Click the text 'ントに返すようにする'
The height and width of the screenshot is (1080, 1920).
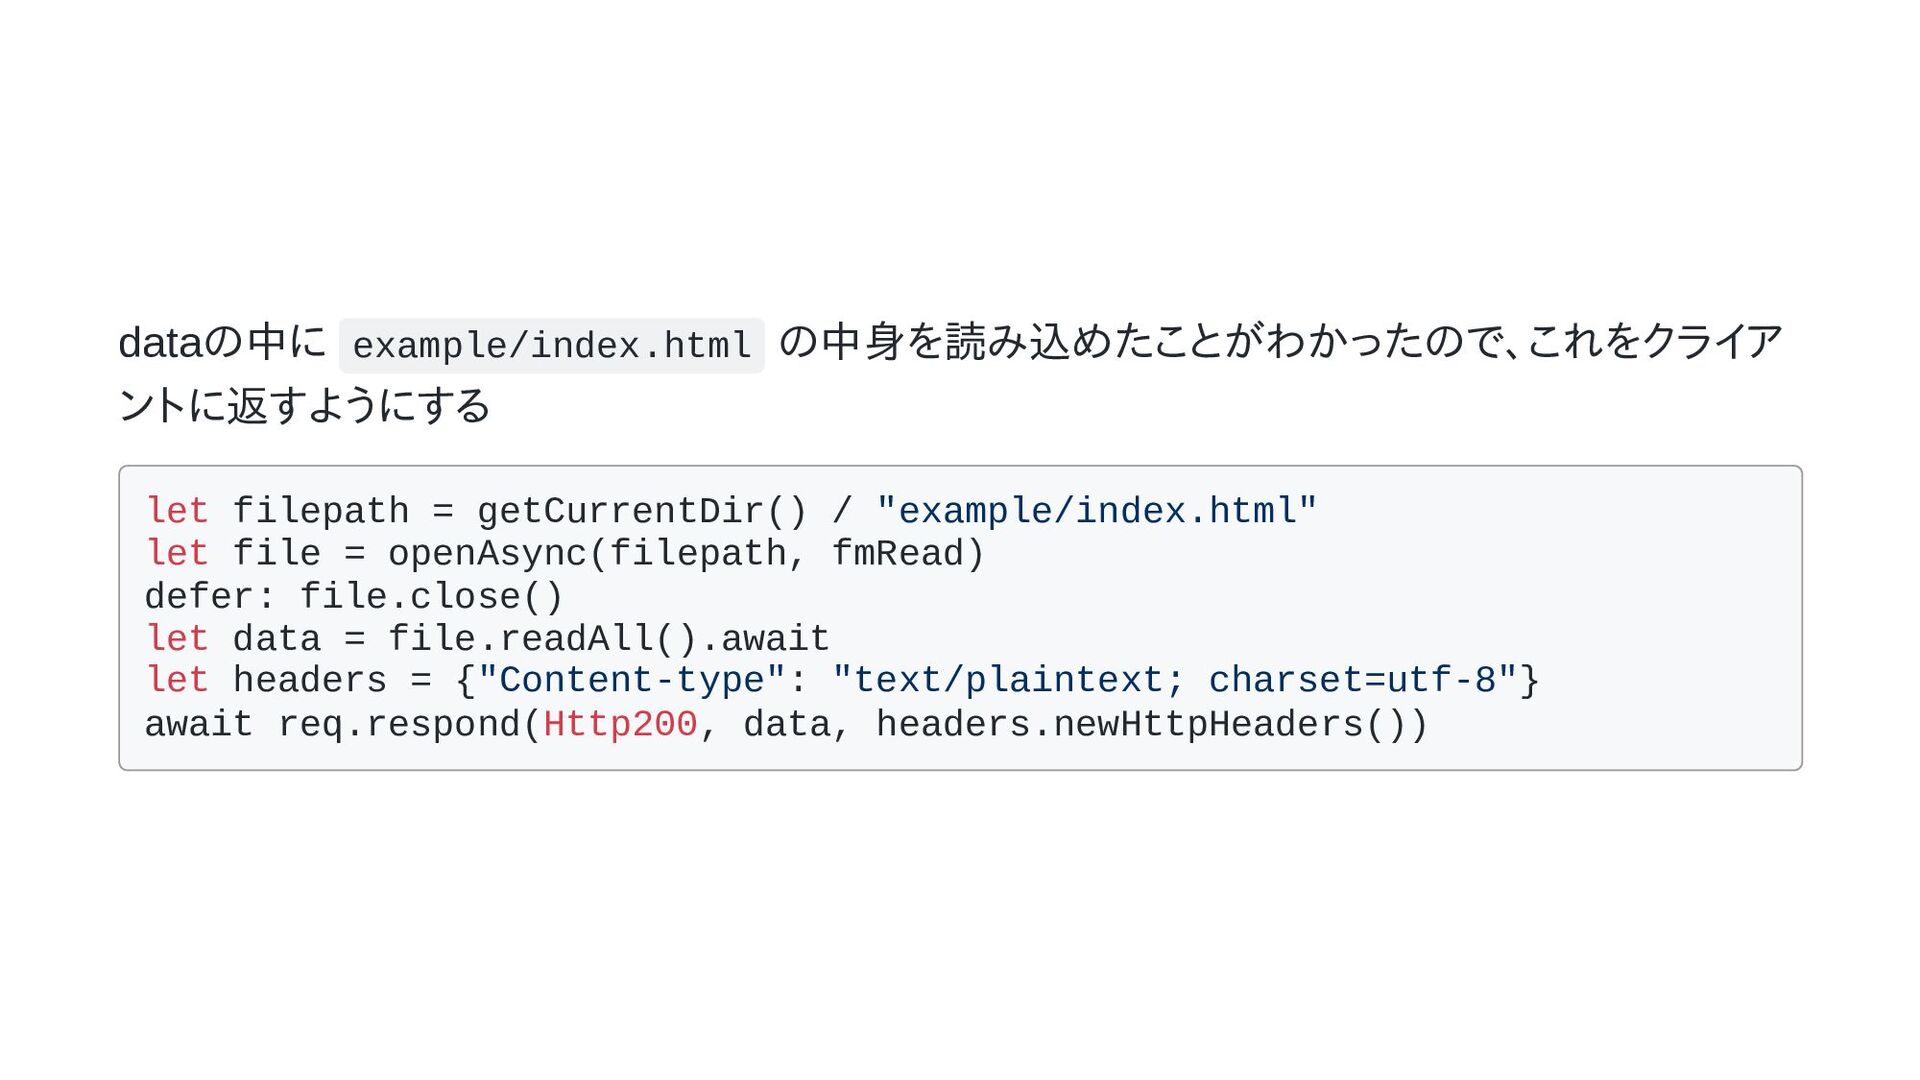click(305, 406)
